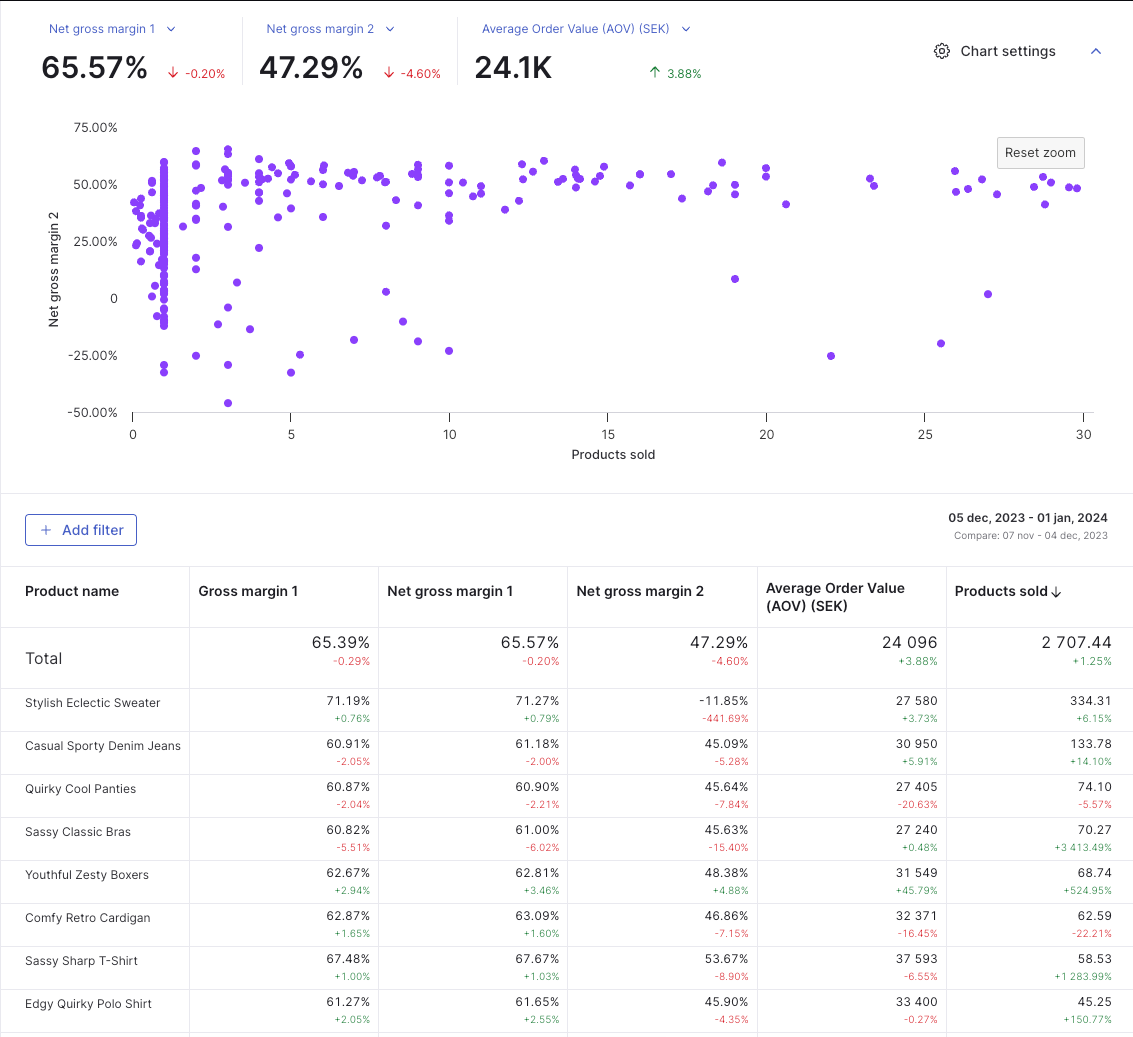
Task: Click the green up arrow next to 3.88%
Action: 655,72
